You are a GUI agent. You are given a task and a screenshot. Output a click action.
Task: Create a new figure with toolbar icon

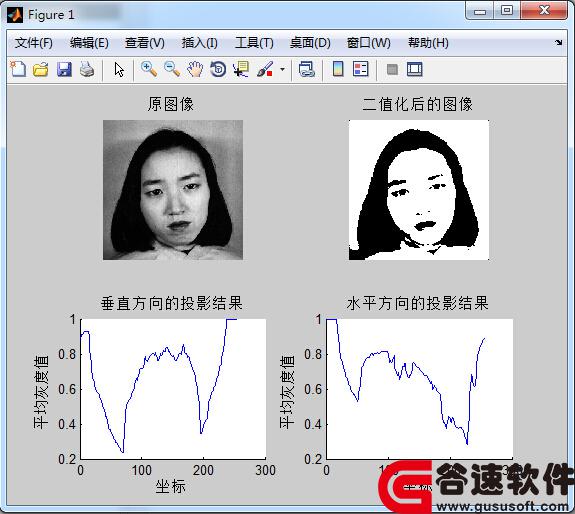pos(18,69)
